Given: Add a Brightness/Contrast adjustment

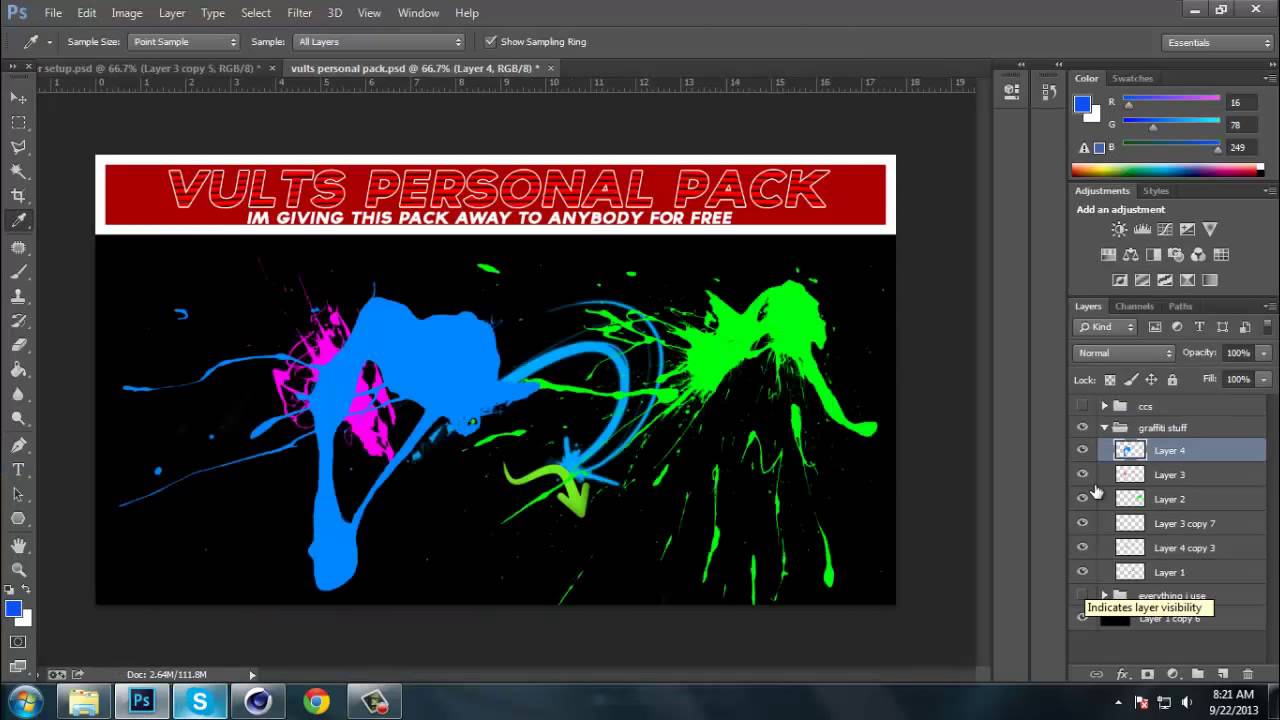Looking at the screenshot, I should [x=1119, y=230].
